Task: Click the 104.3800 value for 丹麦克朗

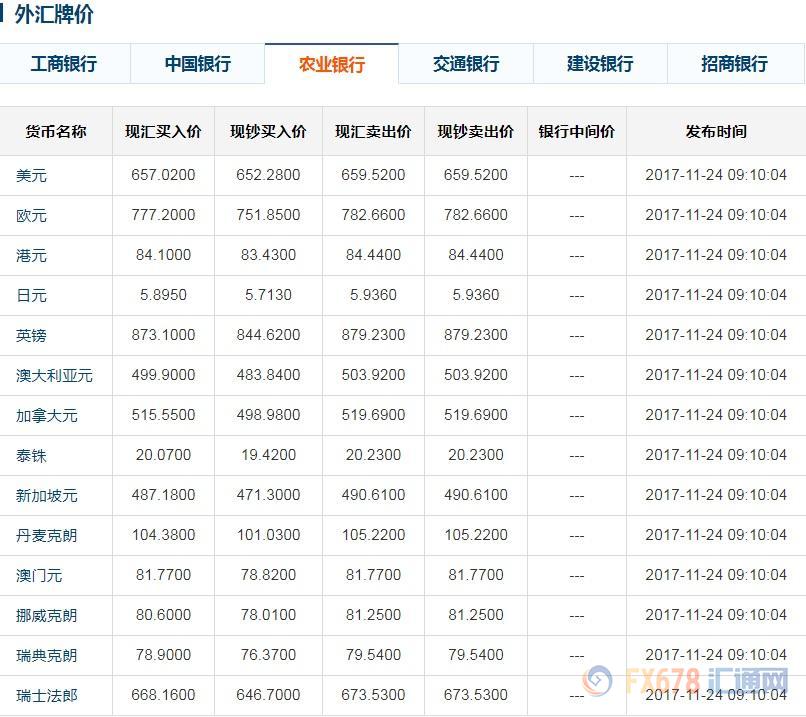Action: [163, 535]
